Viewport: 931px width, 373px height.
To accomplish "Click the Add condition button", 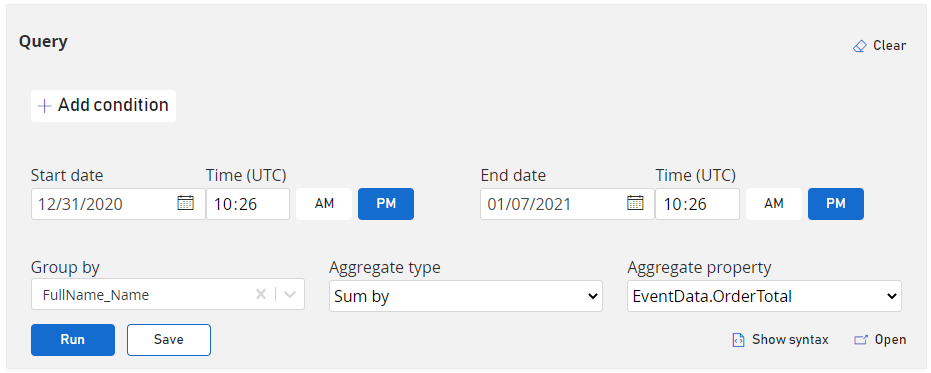I will [x=103, y=106].
